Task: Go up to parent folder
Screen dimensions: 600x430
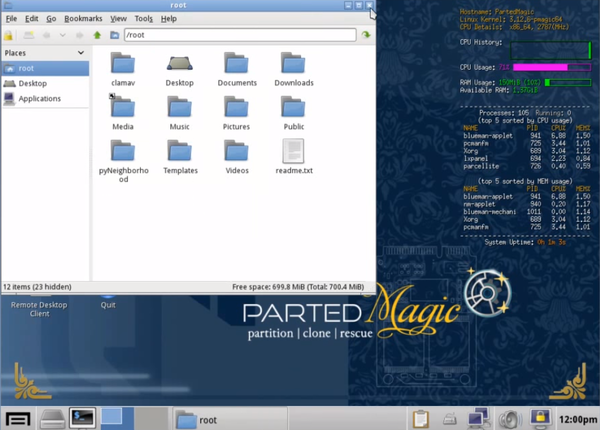Action: pos(97,35)
